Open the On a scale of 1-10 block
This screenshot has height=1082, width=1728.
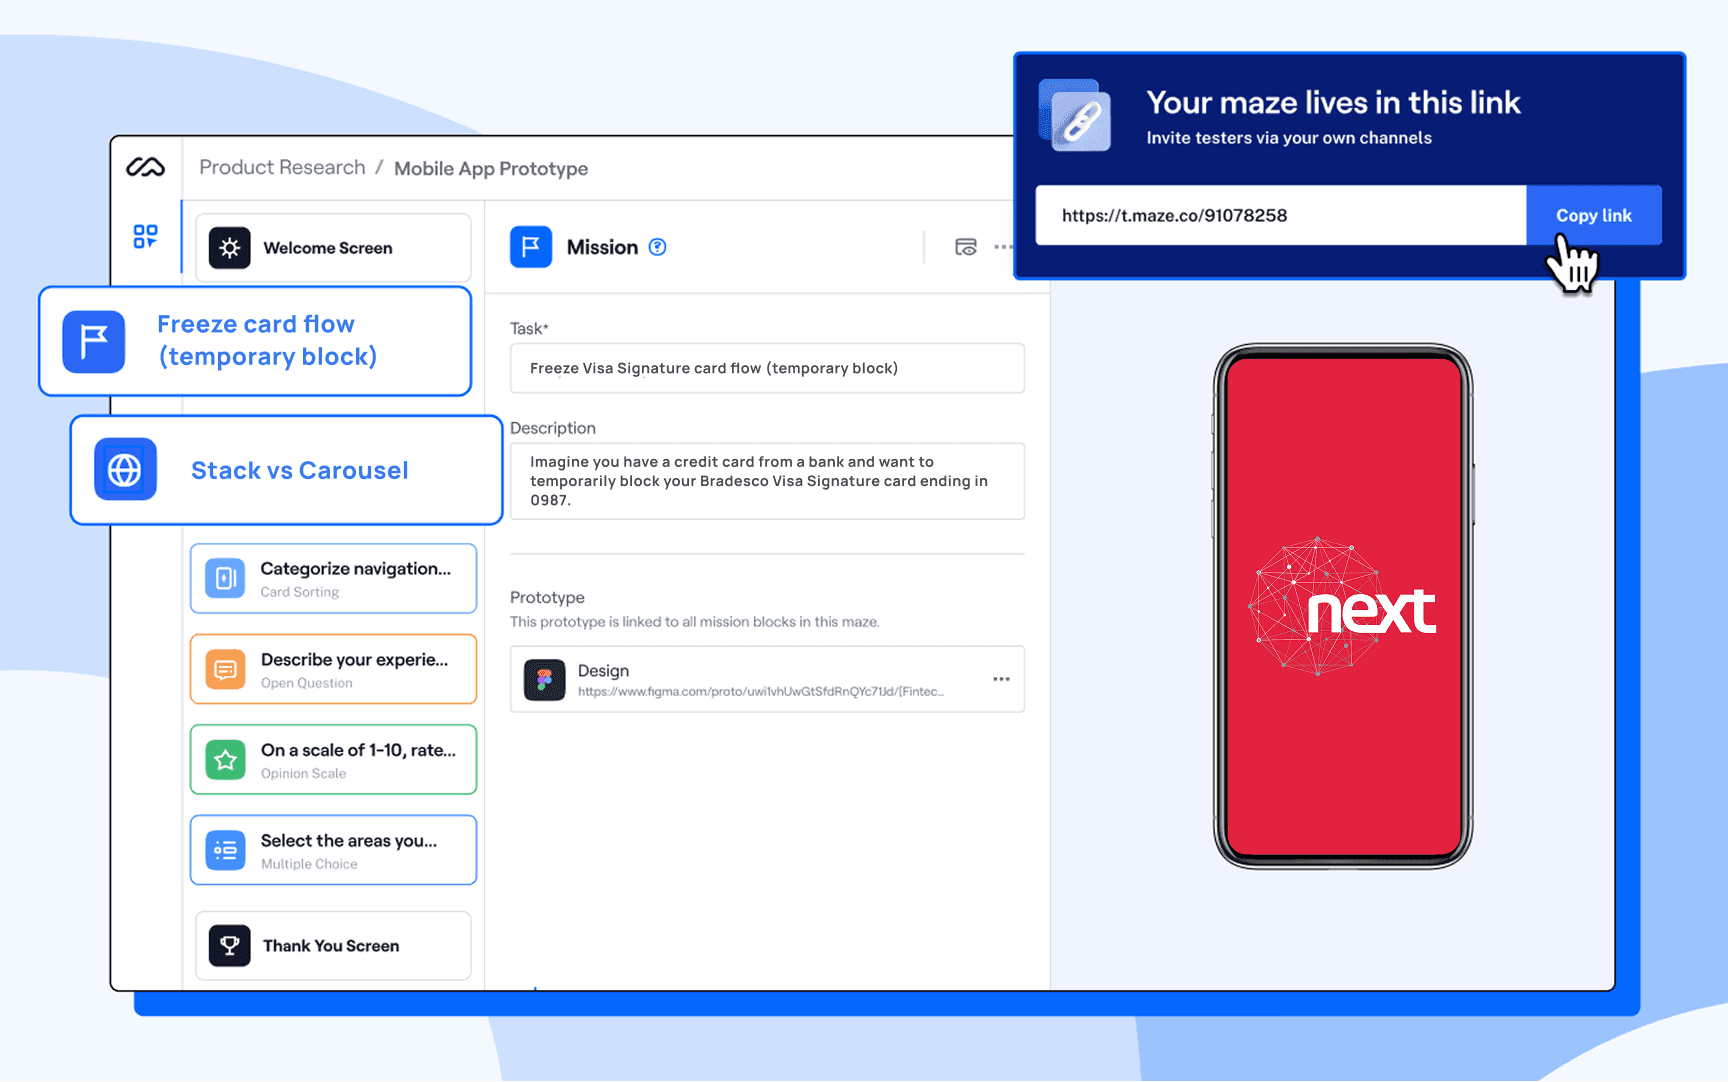tap(333, 760)
